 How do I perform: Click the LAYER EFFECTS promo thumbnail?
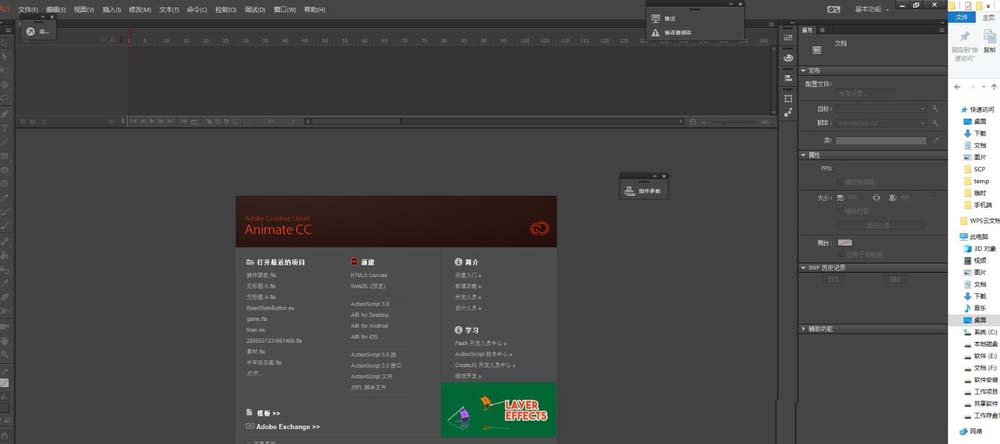pos(498,410)
